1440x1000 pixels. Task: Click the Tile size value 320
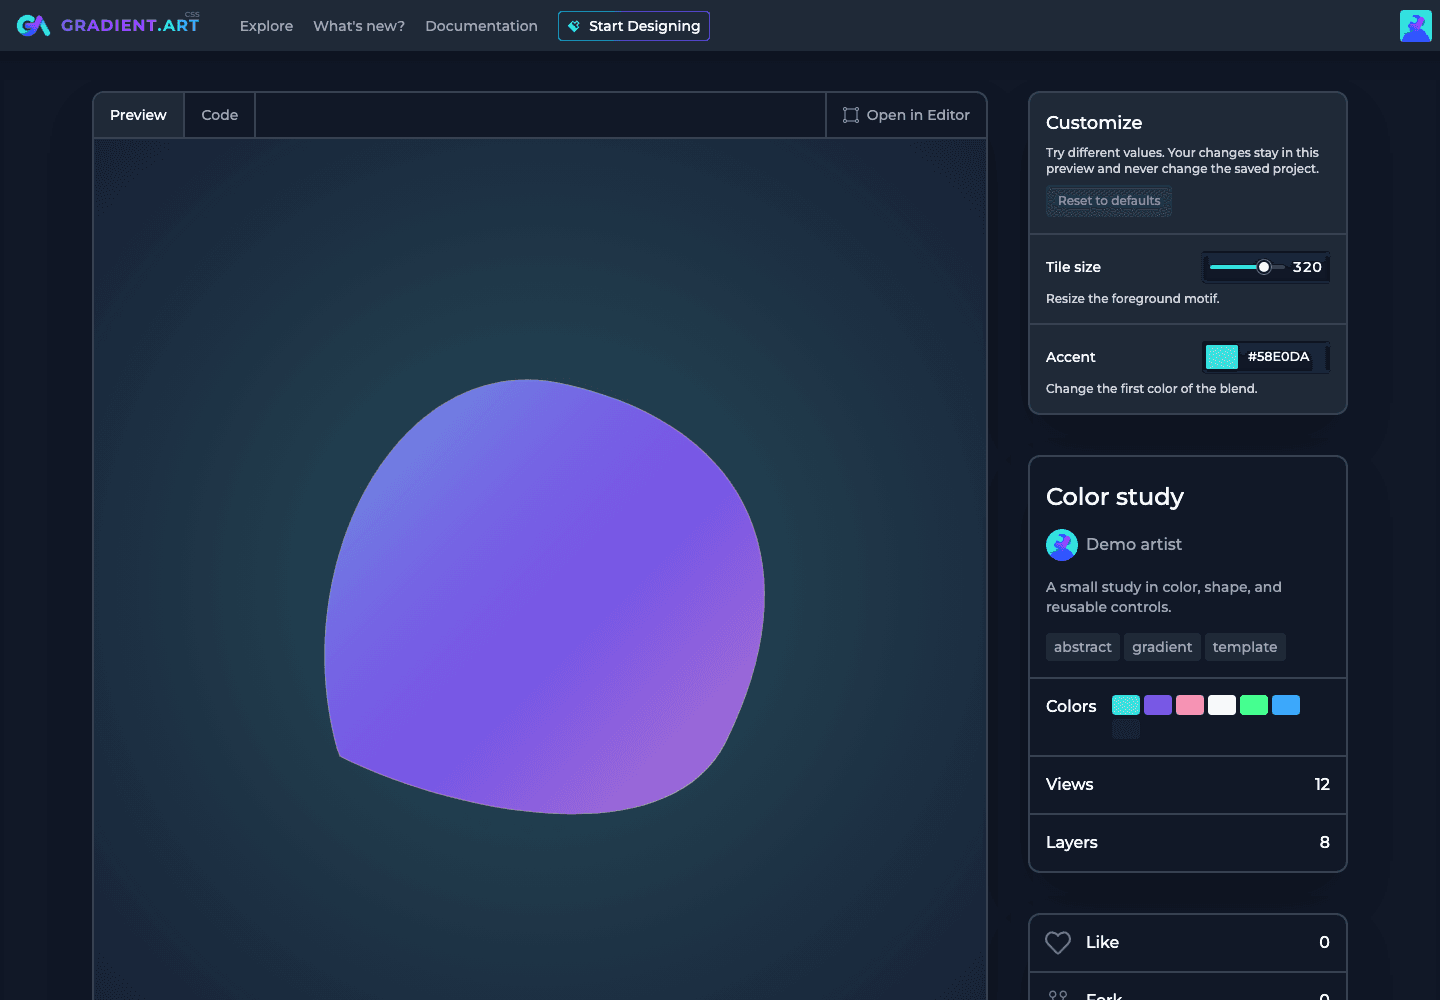pyautogui.click(x=1307, y=267)
